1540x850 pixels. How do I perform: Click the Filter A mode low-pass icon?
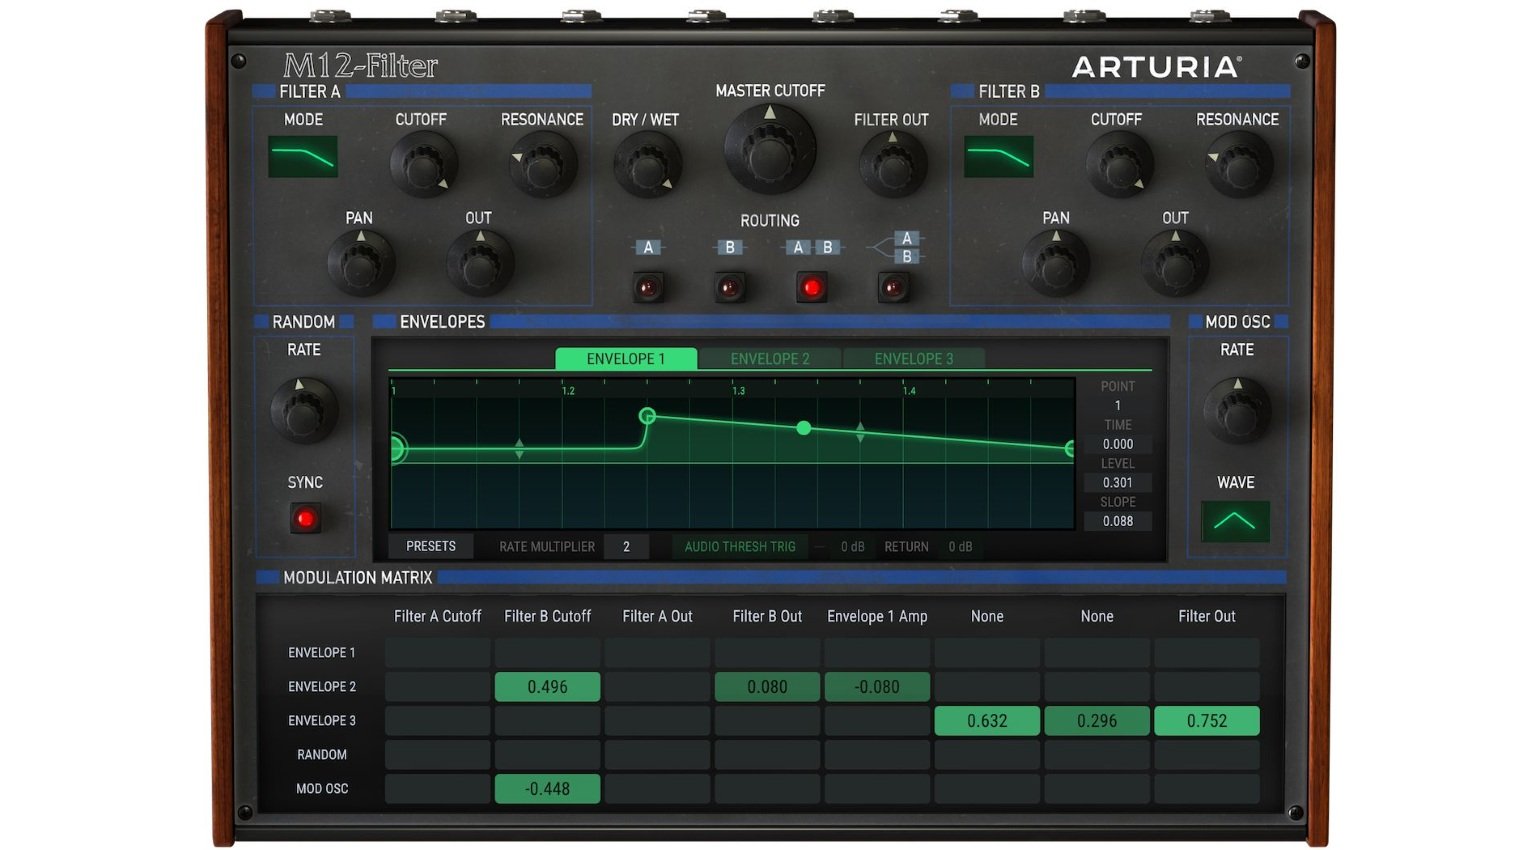(303, 157)
